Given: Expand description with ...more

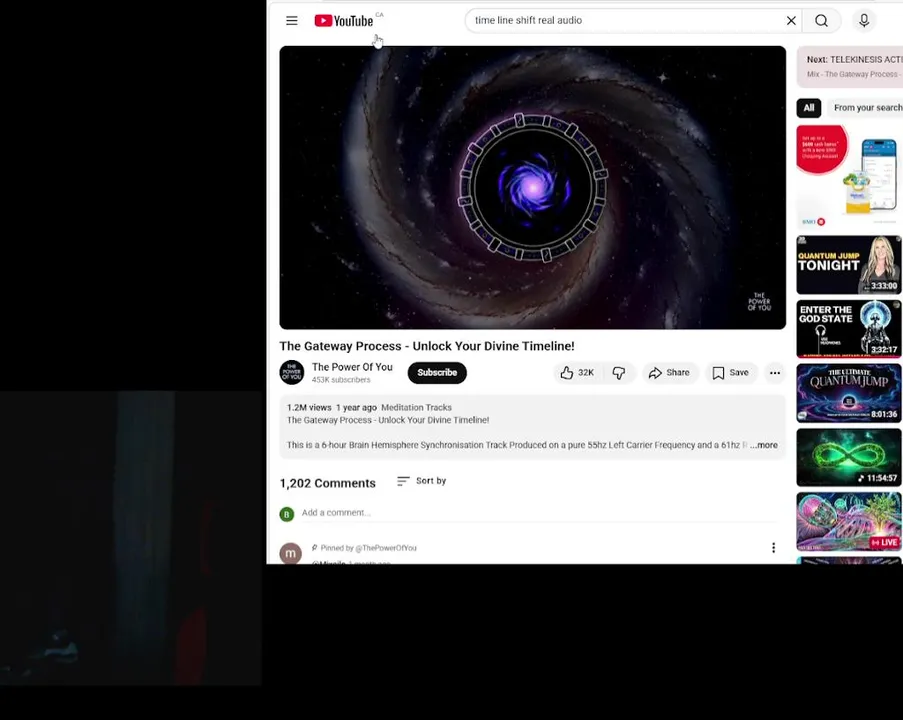Looking at the screenshot, I should [764, 445].
